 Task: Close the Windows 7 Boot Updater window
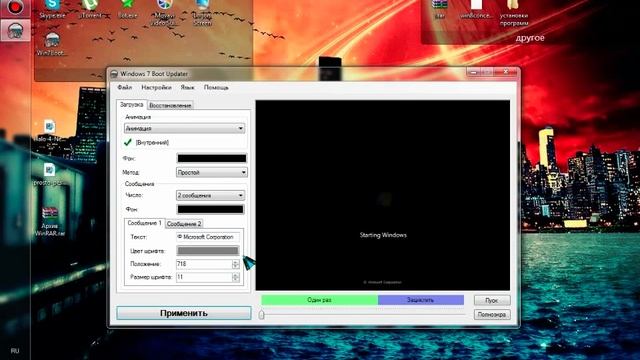click(x=506, y=72)
